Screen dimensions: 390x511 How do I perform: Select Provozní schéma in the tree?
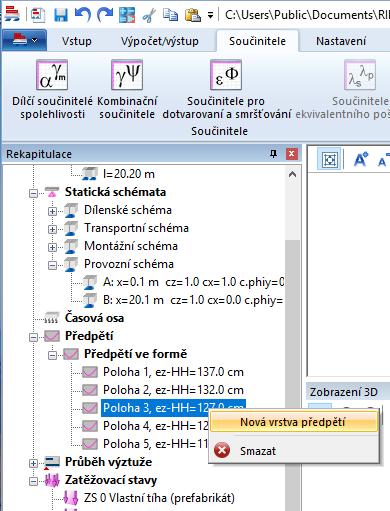[x=129, y=264]
